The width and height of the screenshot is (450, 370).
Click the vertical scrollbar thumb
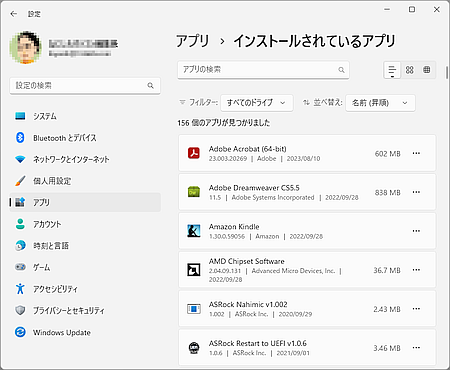click(x=447, y=73)
